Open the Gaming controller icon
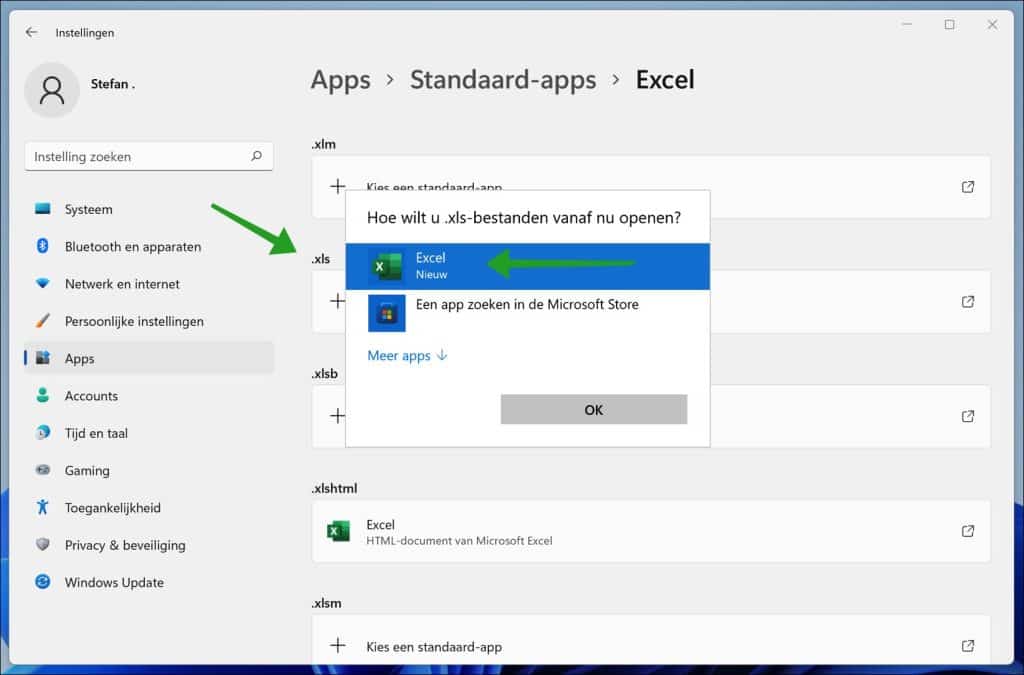1024x675 pixels. click(x=41, y=470)
